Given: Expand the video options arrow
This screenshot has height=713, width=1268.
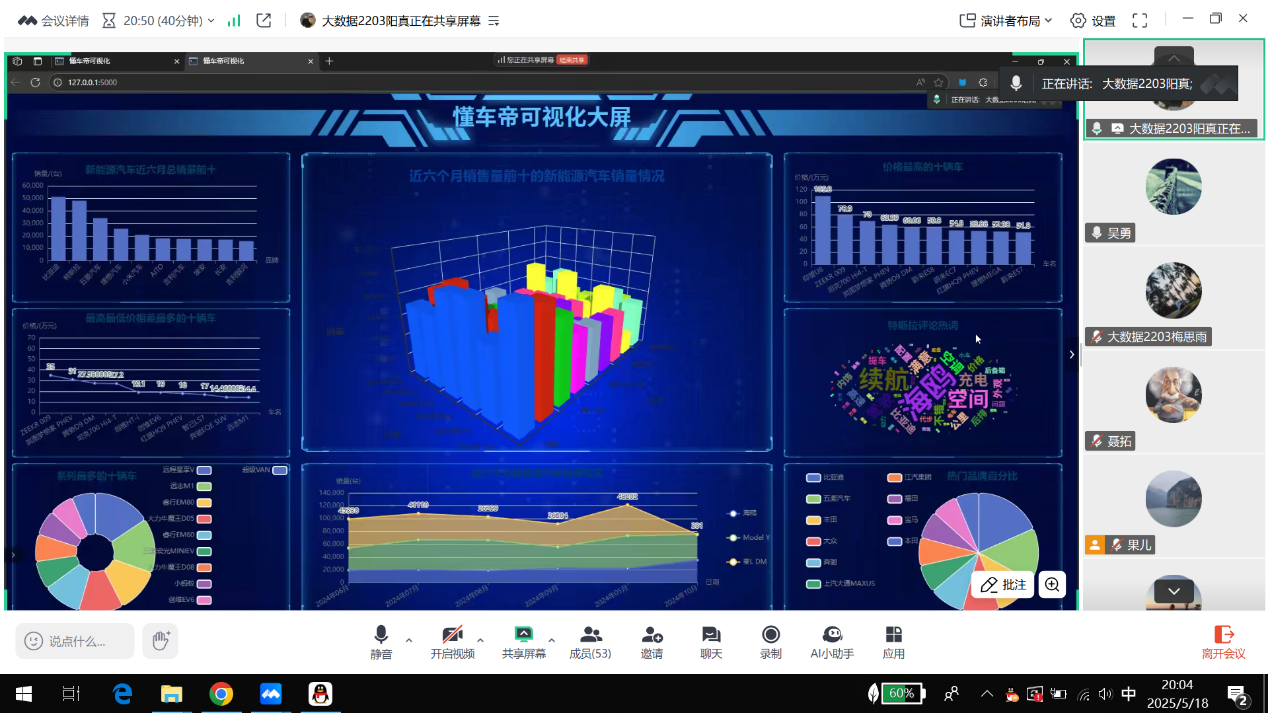Looking at the screenshot, I should [480, 640].
